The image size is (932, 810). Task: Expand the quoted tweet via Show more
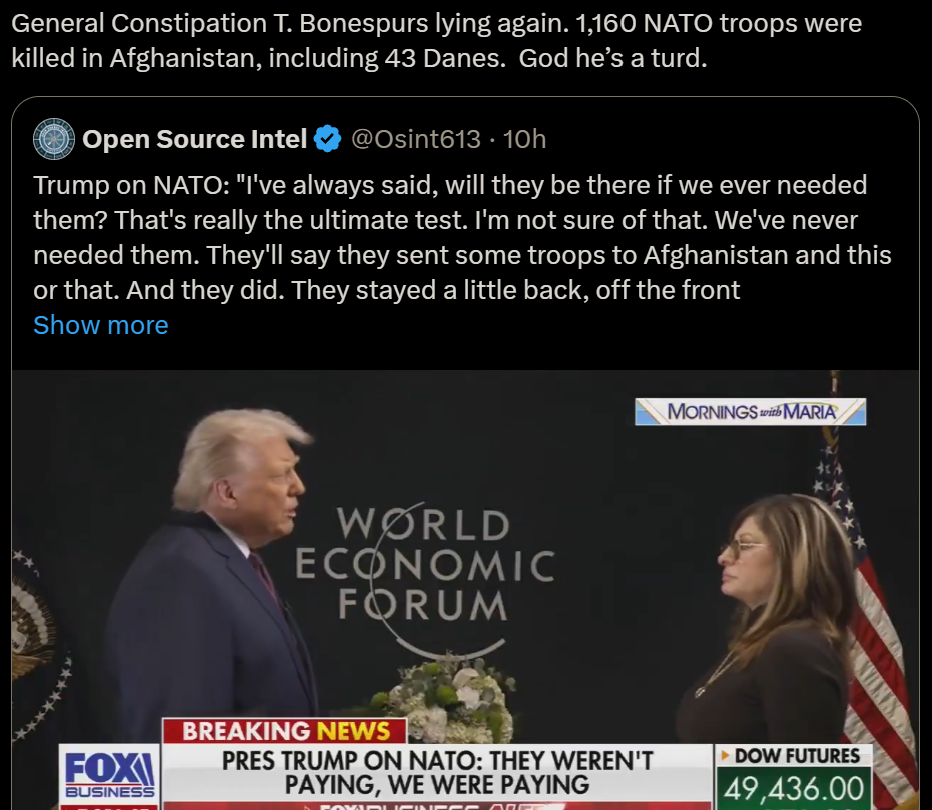101,325
